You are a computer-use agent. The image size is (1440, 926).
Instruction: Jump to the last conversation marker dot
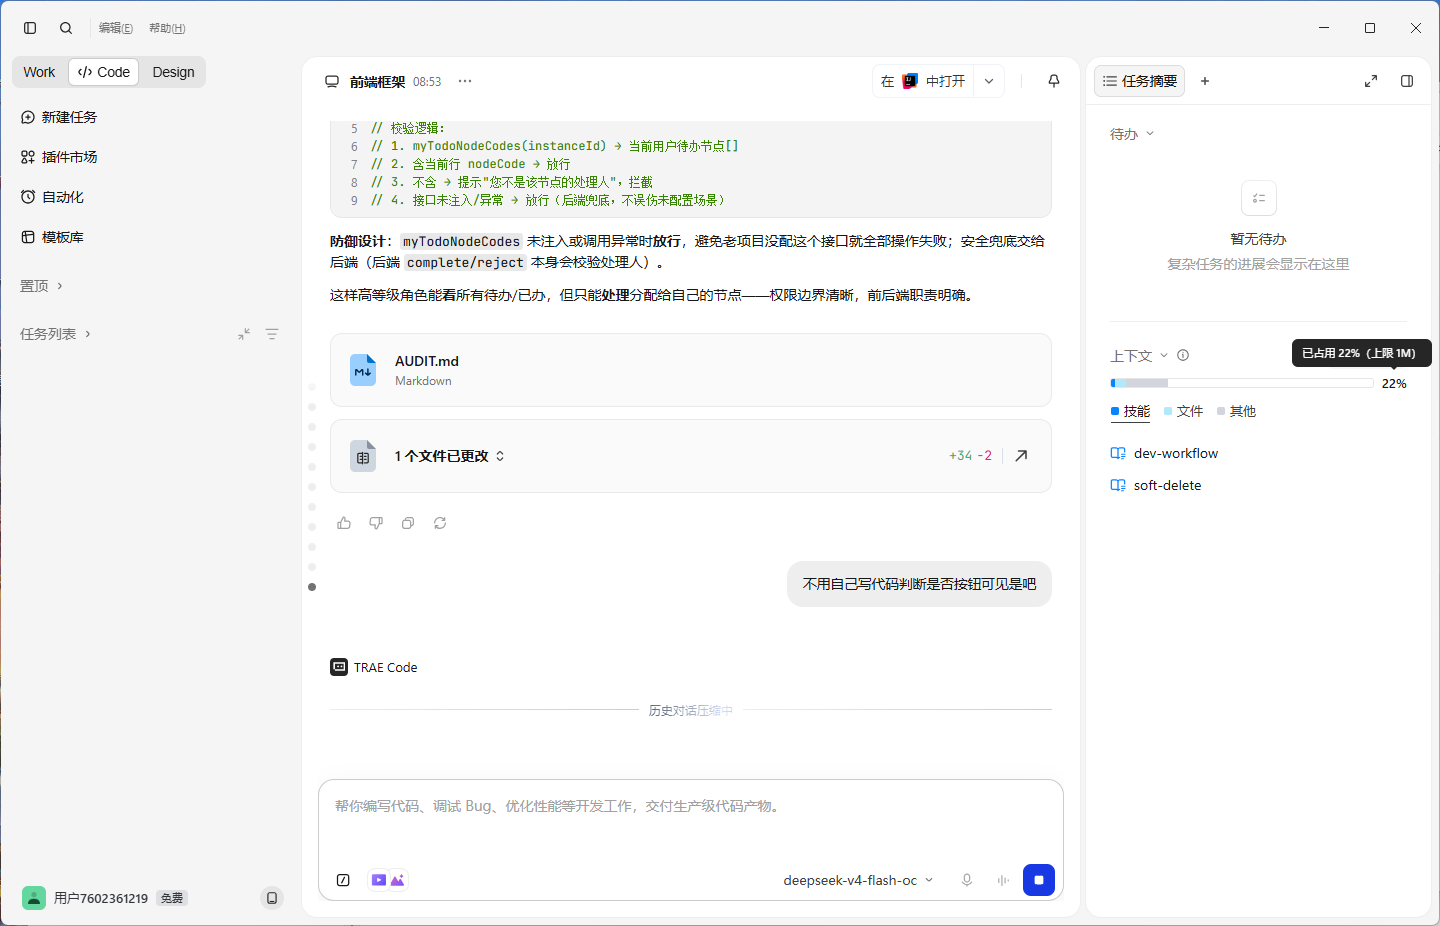312,587
